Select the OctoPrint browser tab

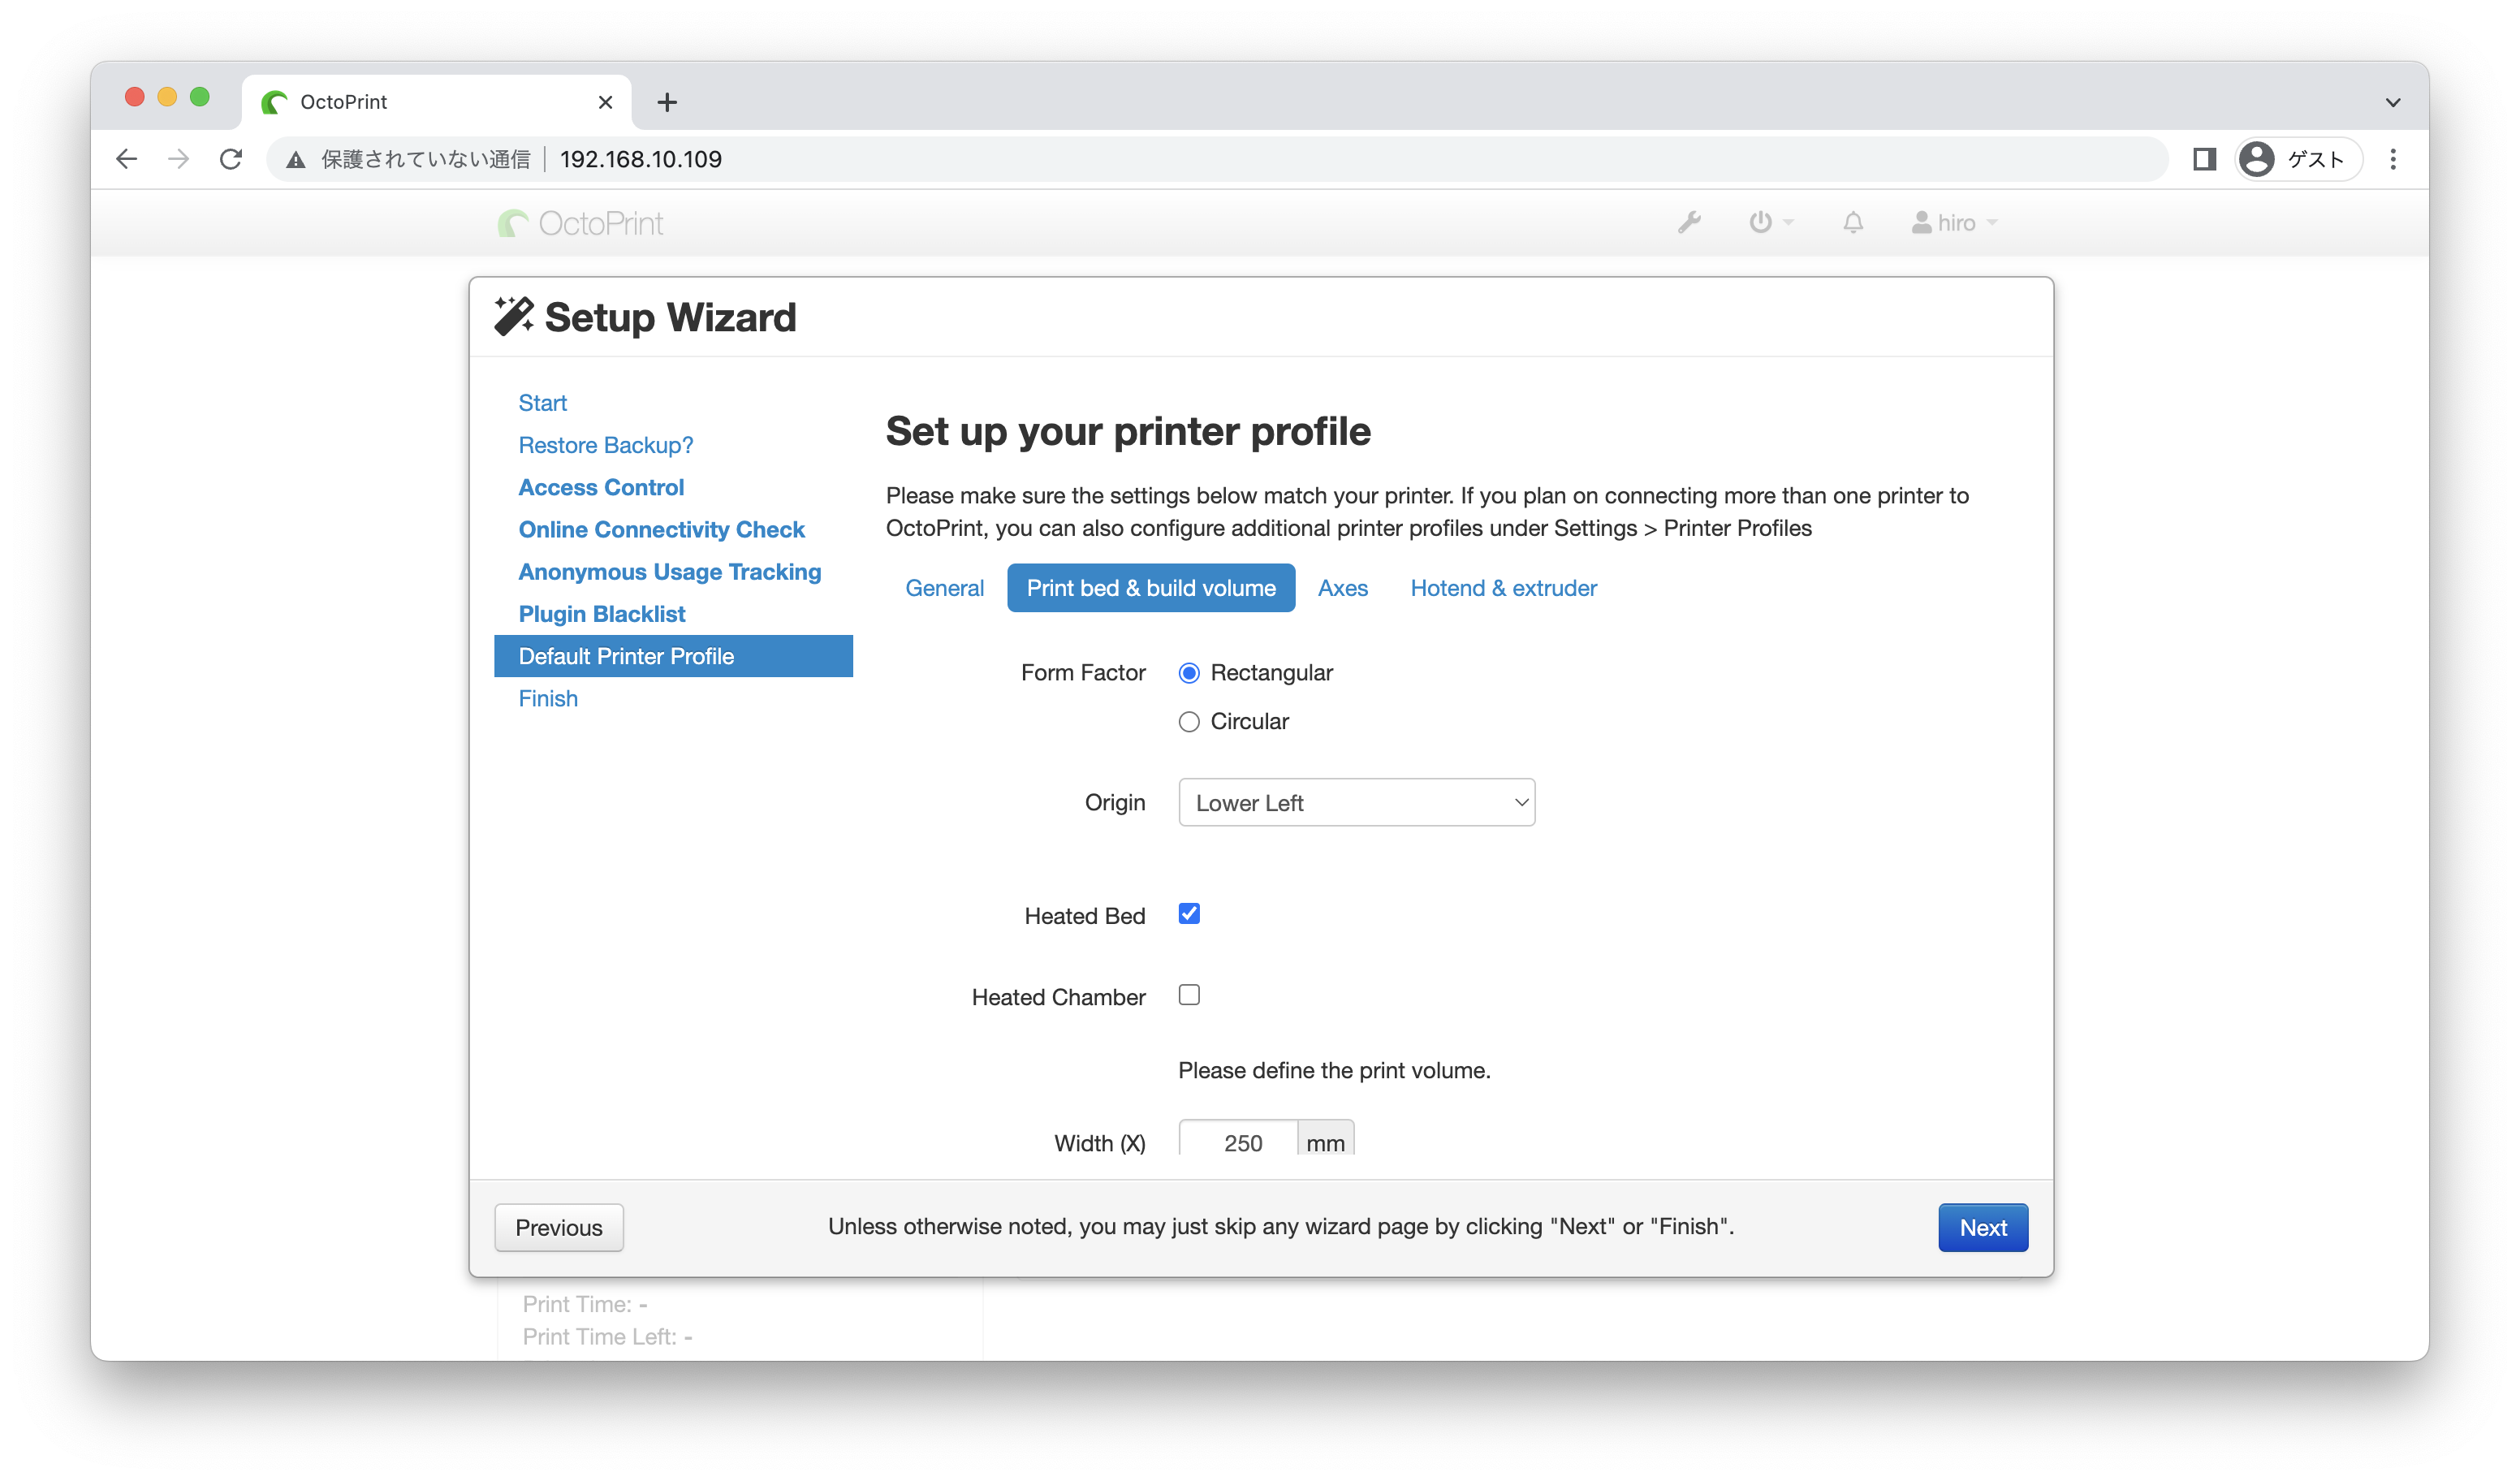(436, 102)
